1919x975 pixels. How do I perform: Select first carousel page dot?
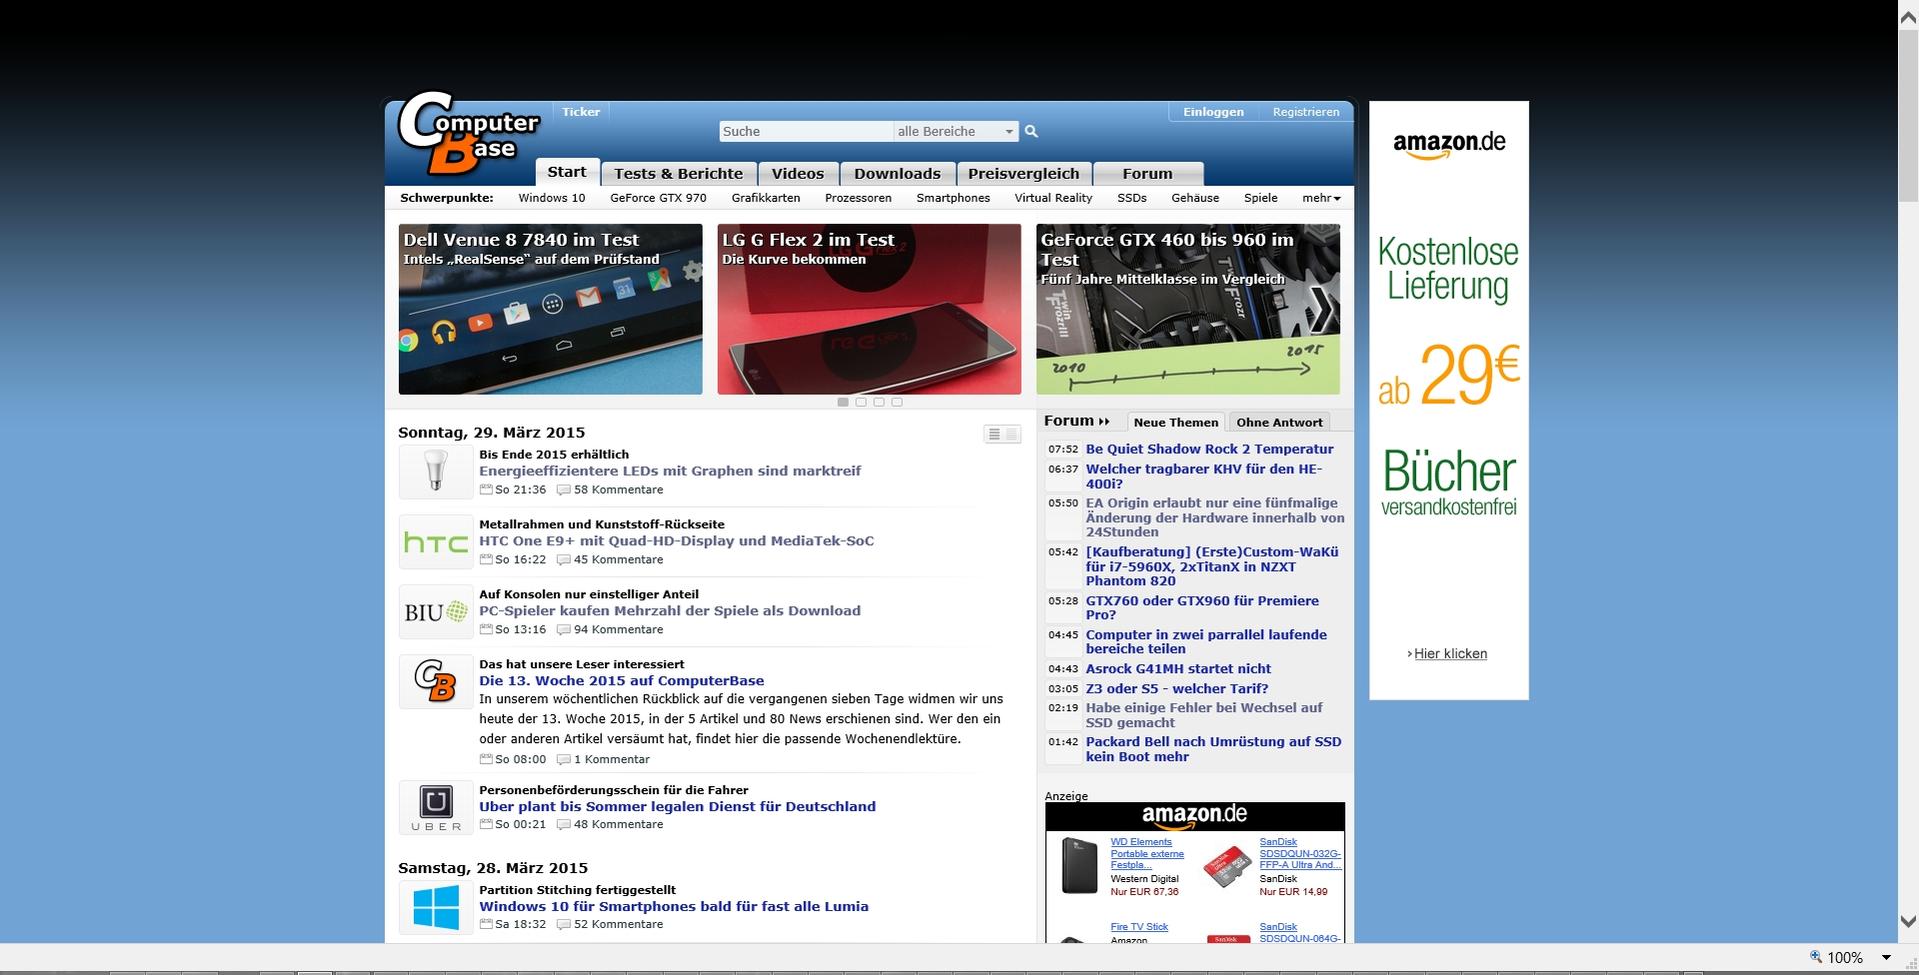[843, 402]
